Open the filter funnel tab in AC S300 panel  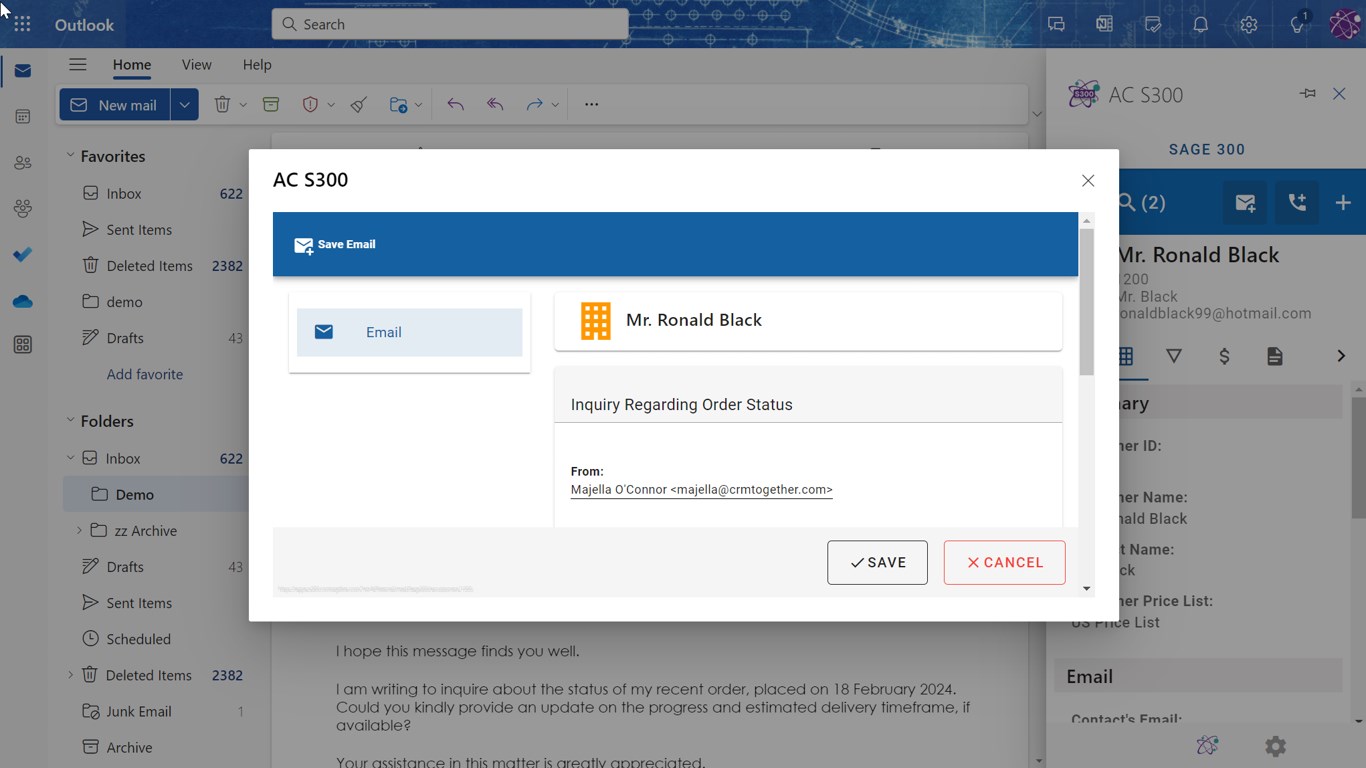pos(1174,356)
